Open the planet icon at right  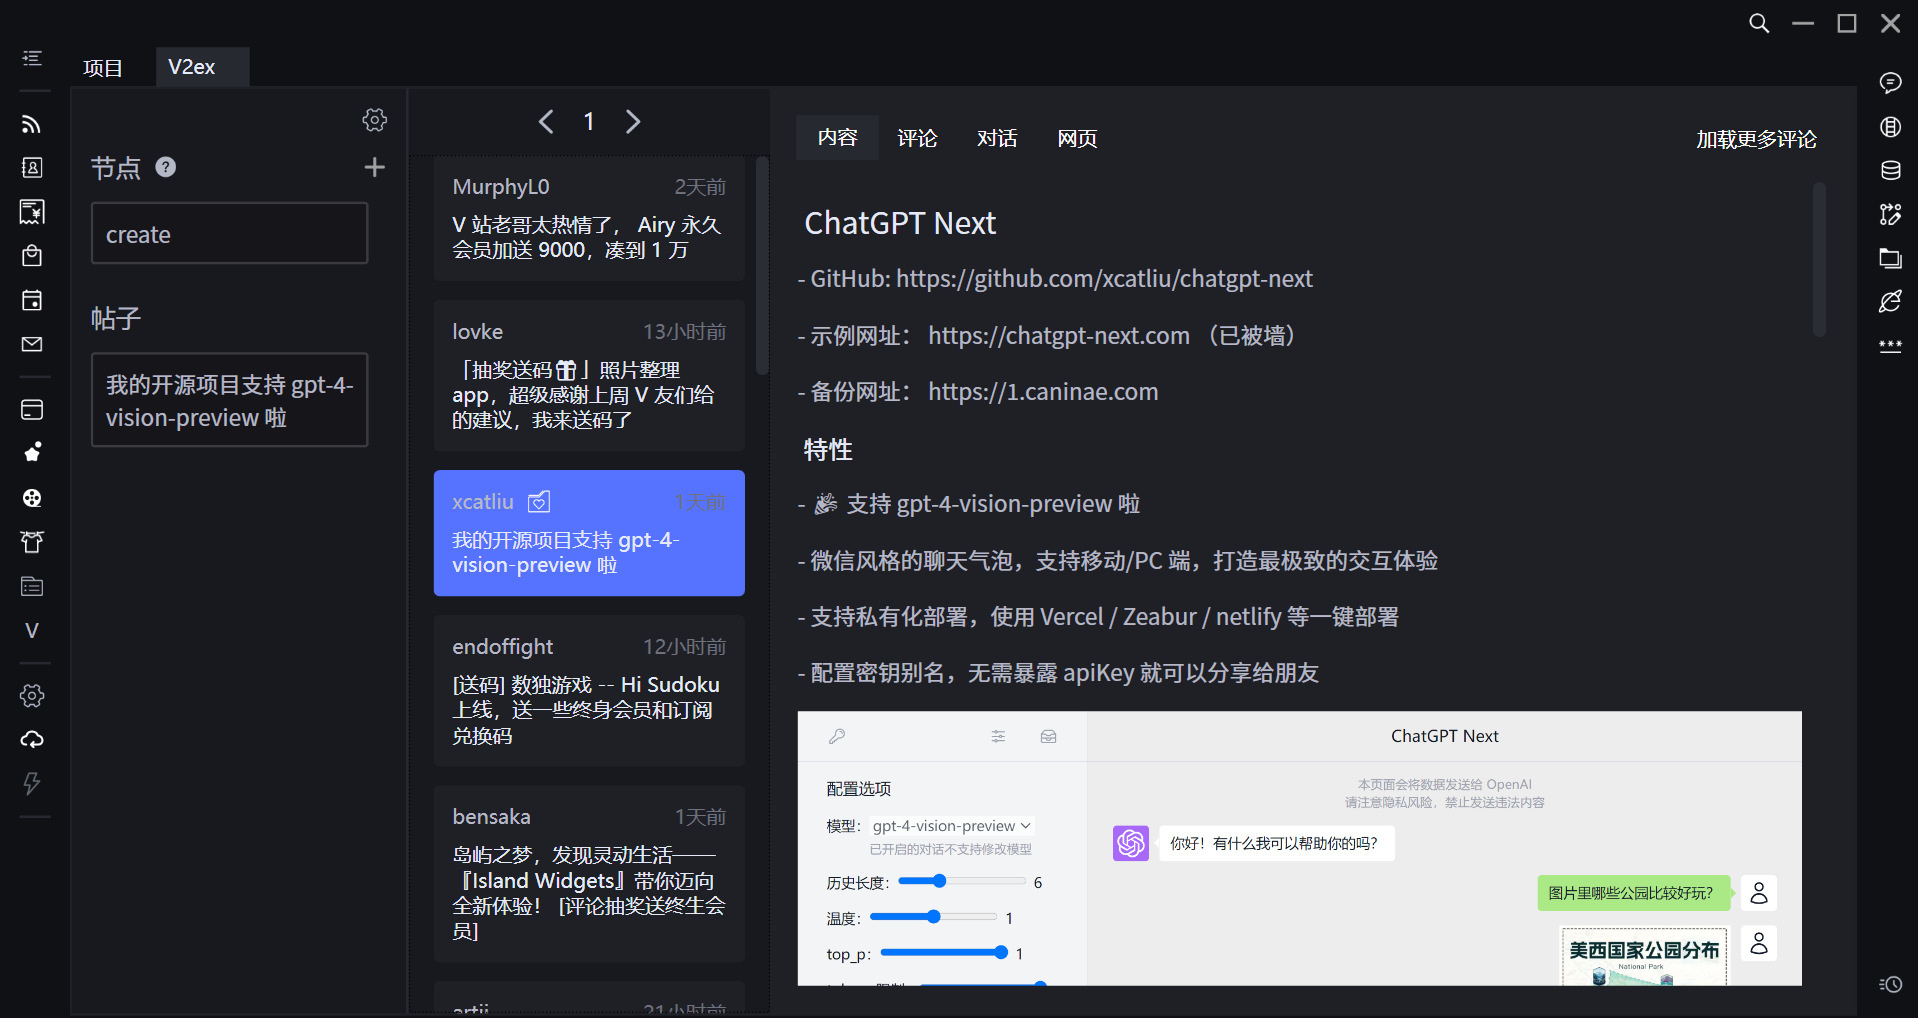[x=1890, y=302]
